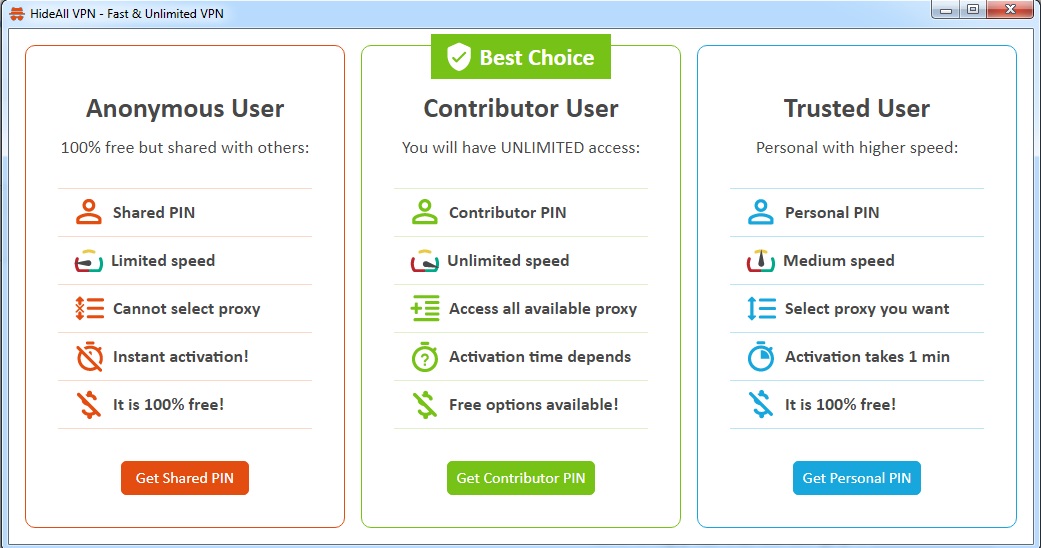This screenshot has width=1041, height=548.
Task: Click the Medium speed gauge icon
Action: point(761,261)
